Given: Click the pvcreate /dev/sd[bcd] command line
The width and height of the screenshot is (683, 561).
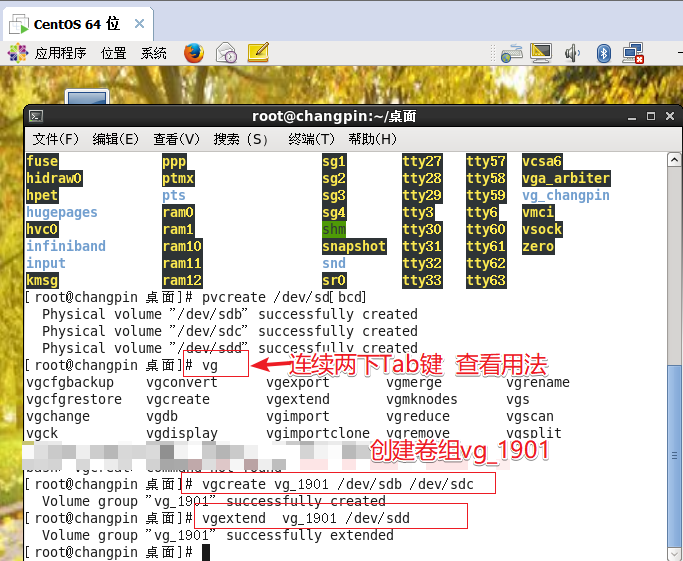Looking at the screenshot, I should tap(284, 297).
